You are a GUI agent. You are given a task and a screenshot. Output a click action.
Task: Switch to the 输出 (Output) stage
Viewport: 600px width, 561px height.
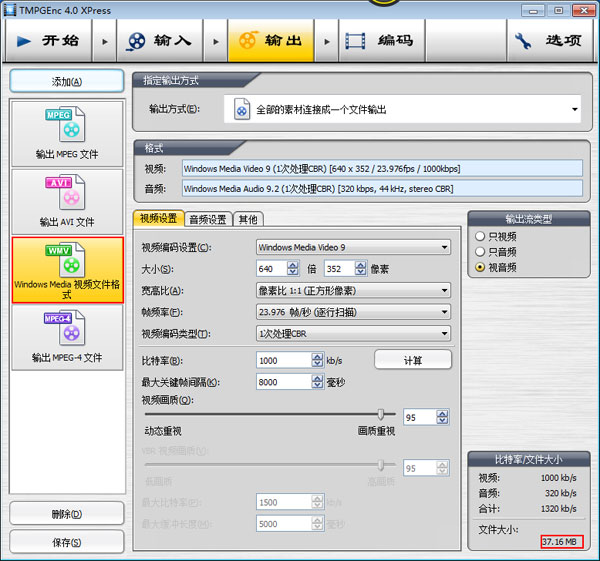coord(271,41)
